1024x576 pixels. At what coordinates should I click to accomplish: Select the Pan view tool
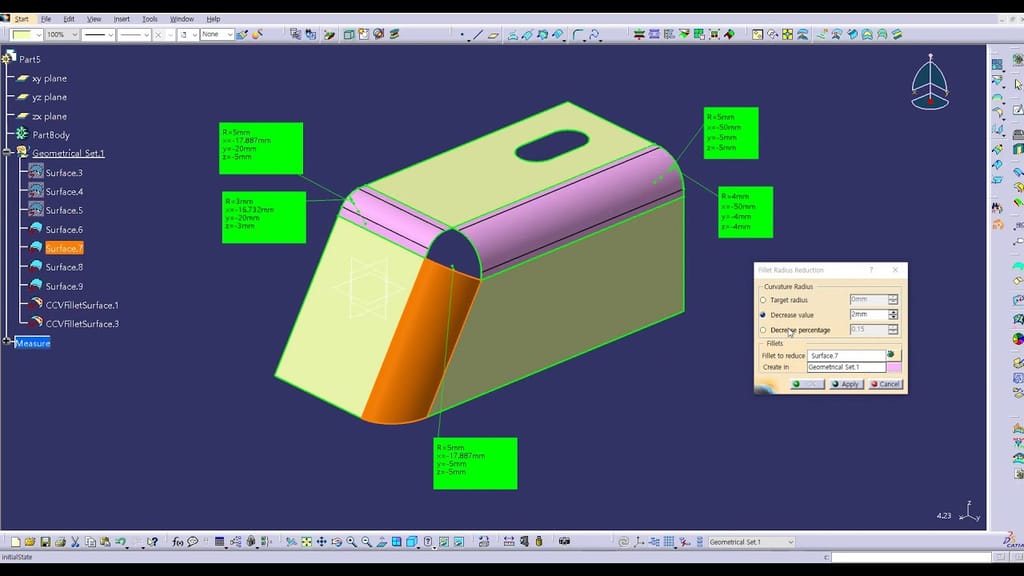(321, 542)
